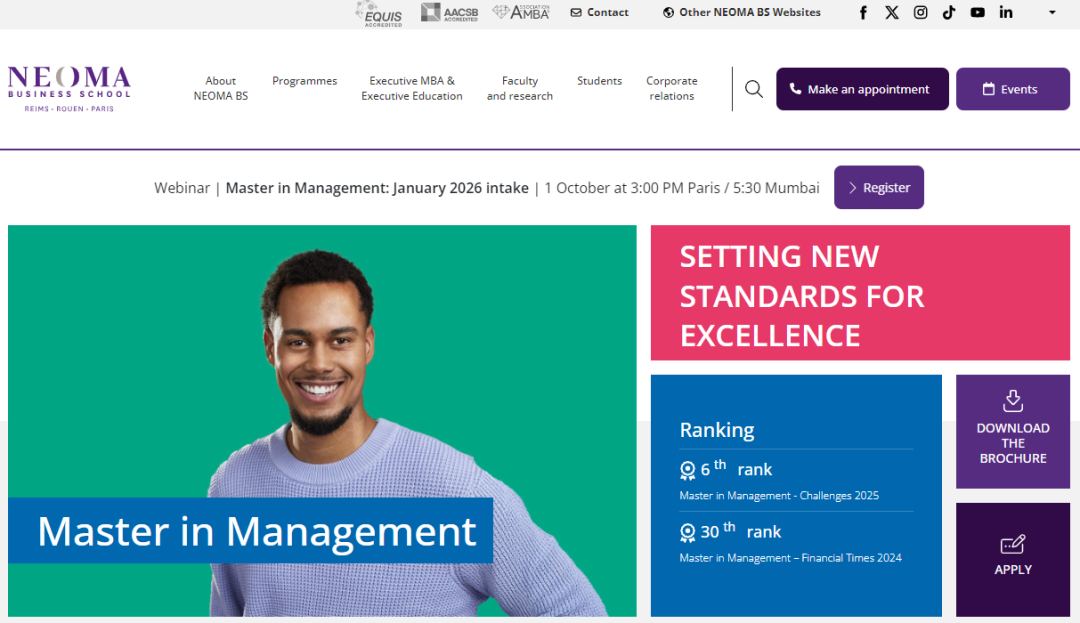Open Executive MBA & Executive Education menu
Image resolution: width=1080 pixels, height=623 pixels.
[412, 88]
